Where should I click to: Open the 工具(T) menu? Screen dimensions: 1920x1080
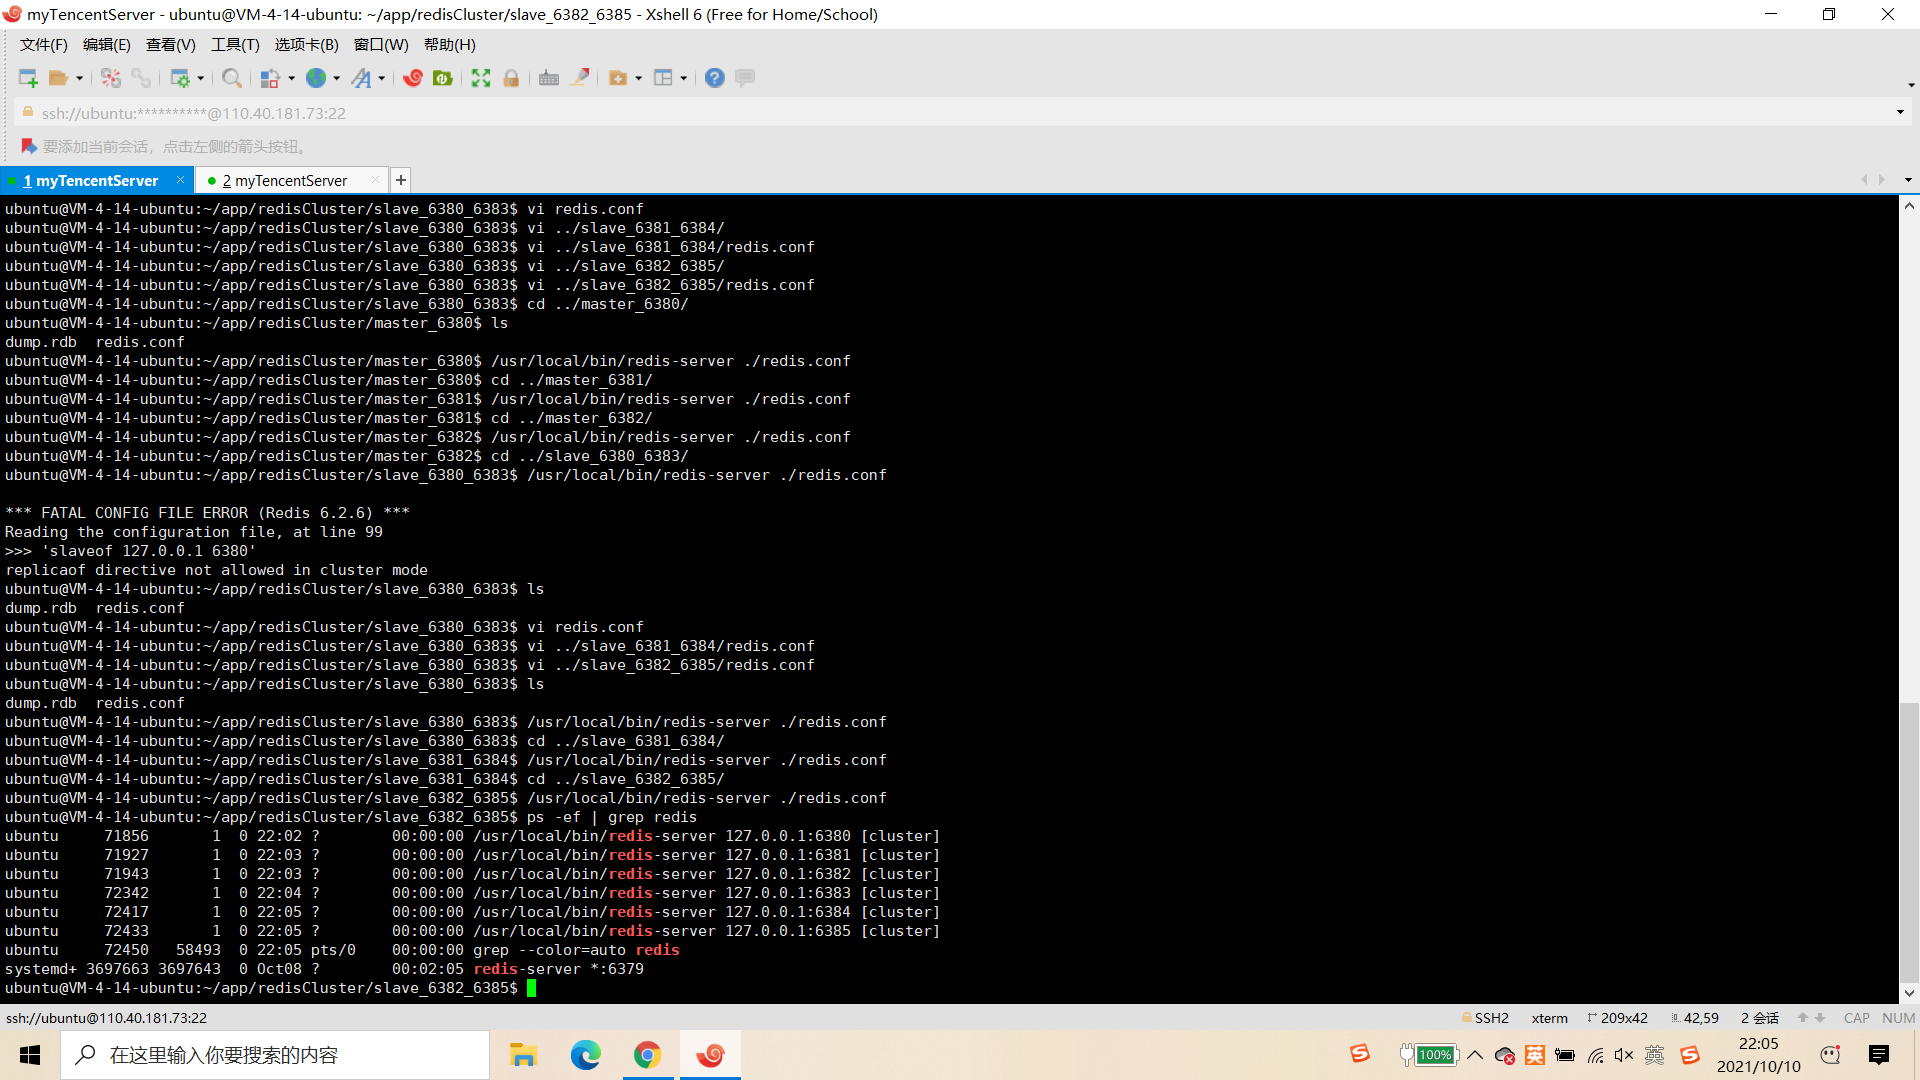pos(235,45)
